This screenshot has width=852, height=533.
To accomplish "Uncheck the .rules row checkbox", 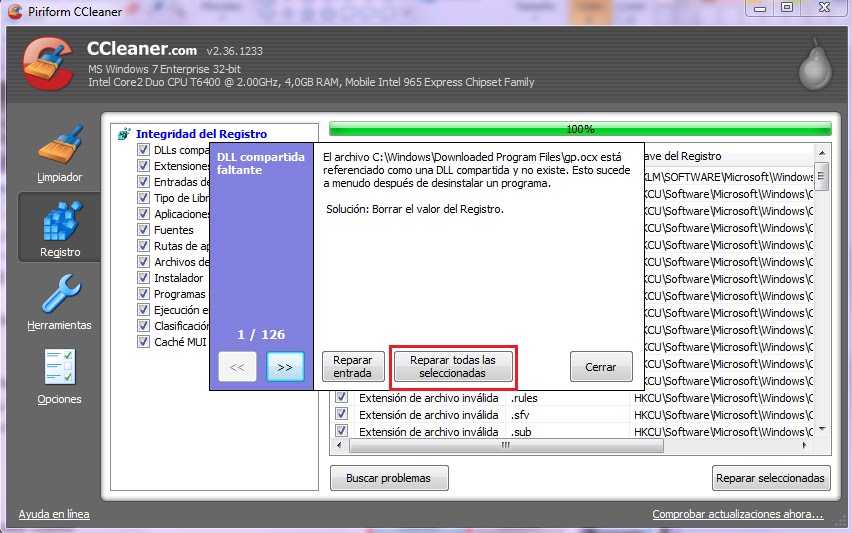I will [341, 397].
